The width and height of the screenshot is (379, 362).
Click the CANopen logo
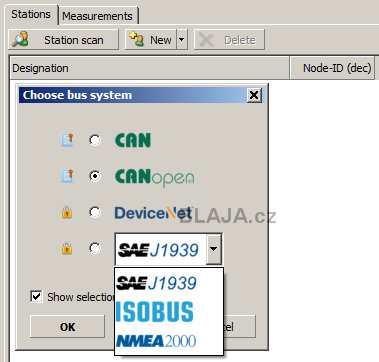point(154,178)
